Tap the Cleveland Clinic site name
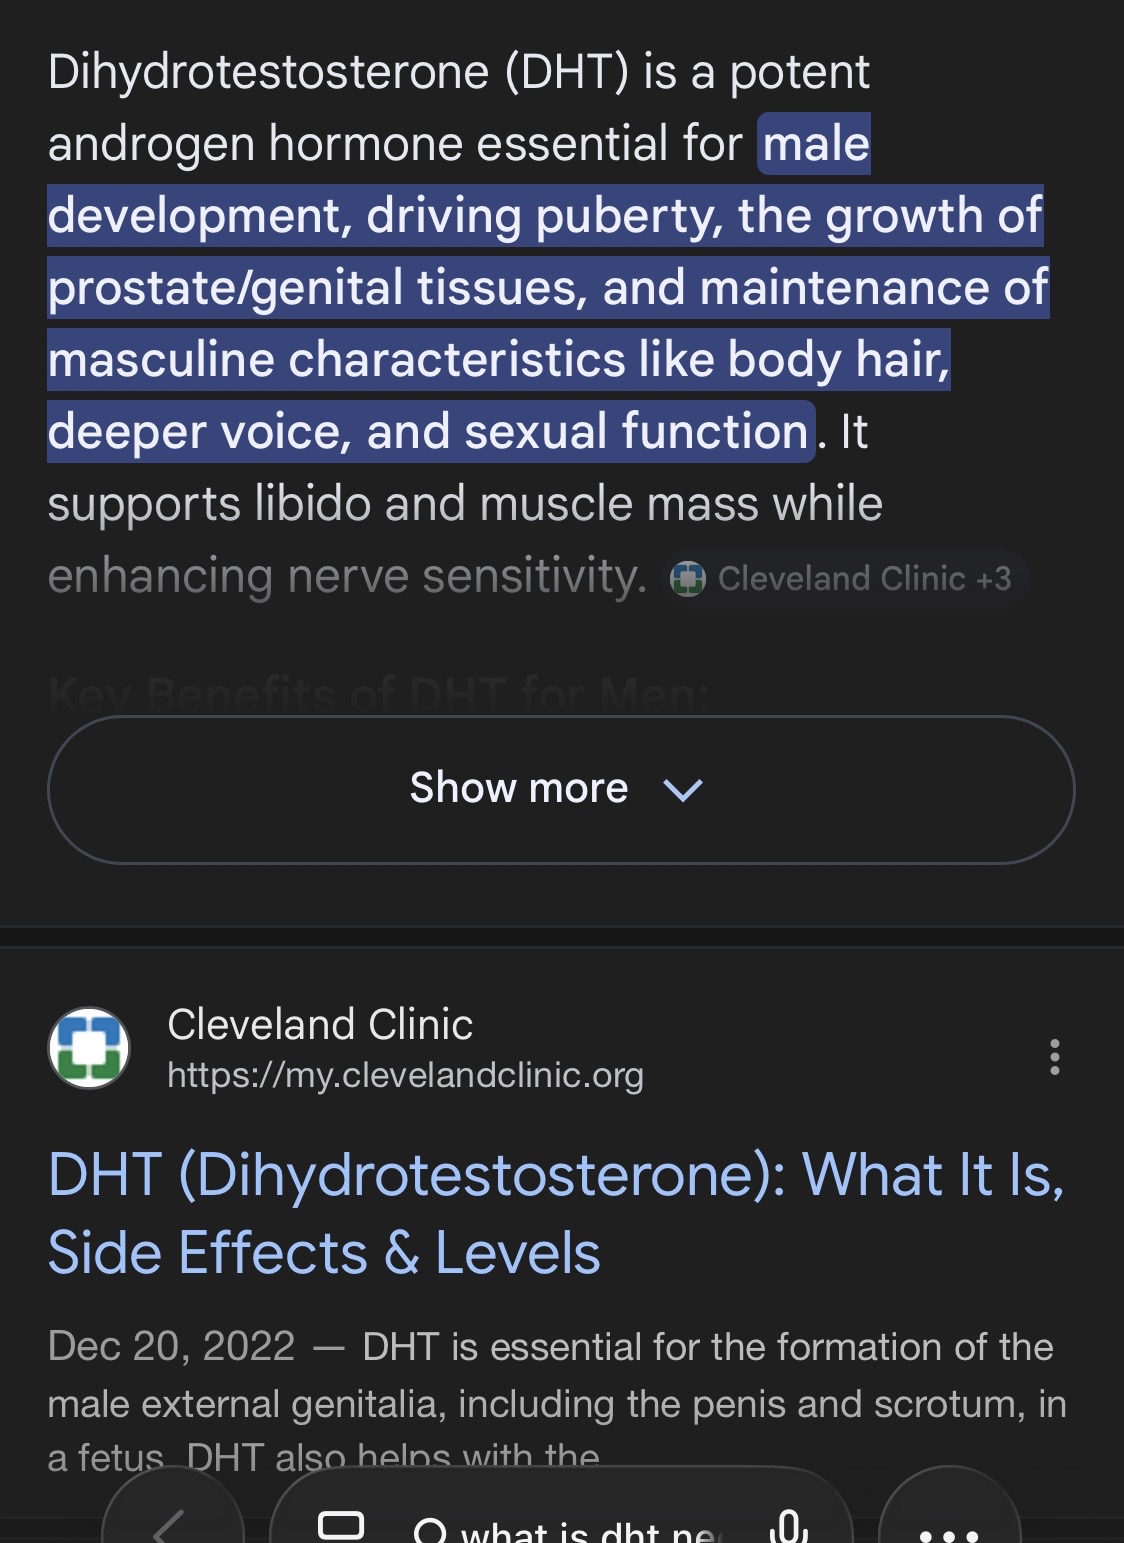This screenshot has width=1124, height=1543. coord(320,1024)
